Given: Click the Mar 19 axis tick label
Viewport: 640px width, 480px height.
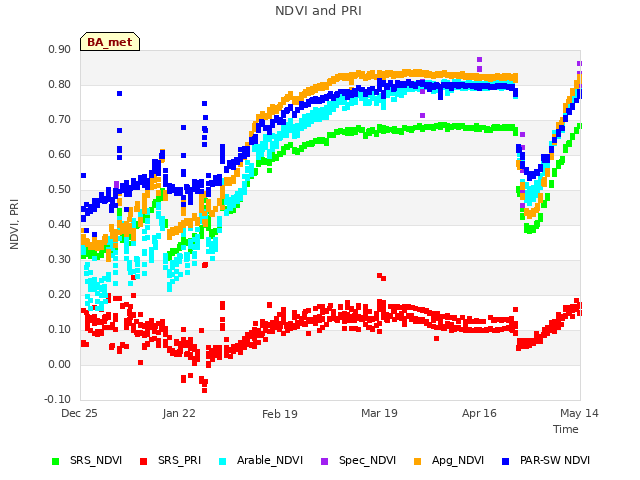Looking at the screenshot, I should coord(379,413).
